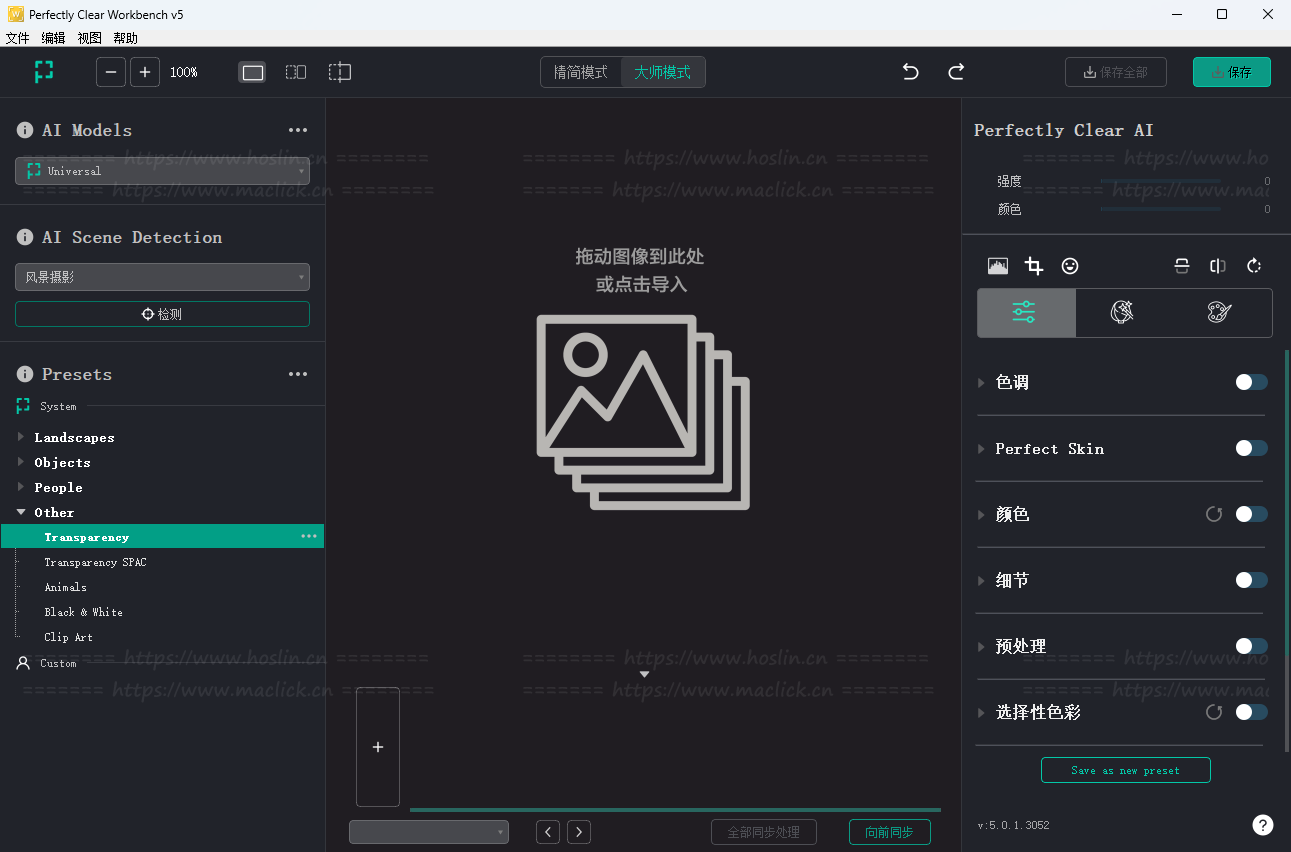Screen dimensions: 1291x852
Task: Open the face tool icon
Action: pyautogui.click(x=1070, y=266)
